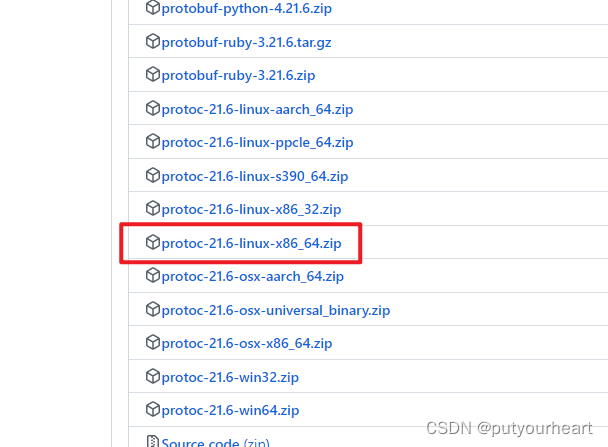Viewport: 608px width, 447px height.
Task: Click package icon beside protoc-21.6-osx-aarch_64.zip
Action: 153,275
